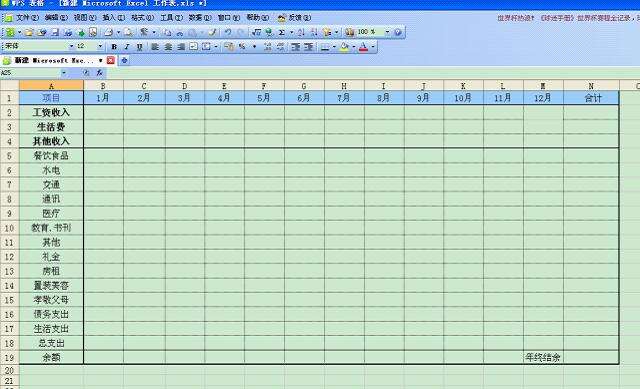Expand the zoom 100% dropdown
Image resolution: width=640 pixels, height=389 pixels.
click(x=387, y=32)
